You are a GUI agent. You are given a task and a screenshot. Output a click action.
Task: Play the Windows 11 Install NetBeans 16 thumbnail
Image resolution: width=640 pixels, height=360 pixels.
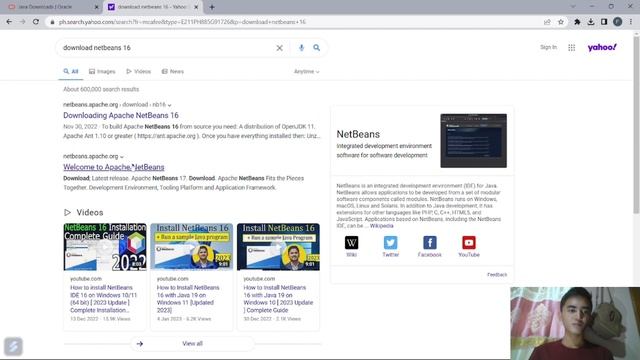191,247
